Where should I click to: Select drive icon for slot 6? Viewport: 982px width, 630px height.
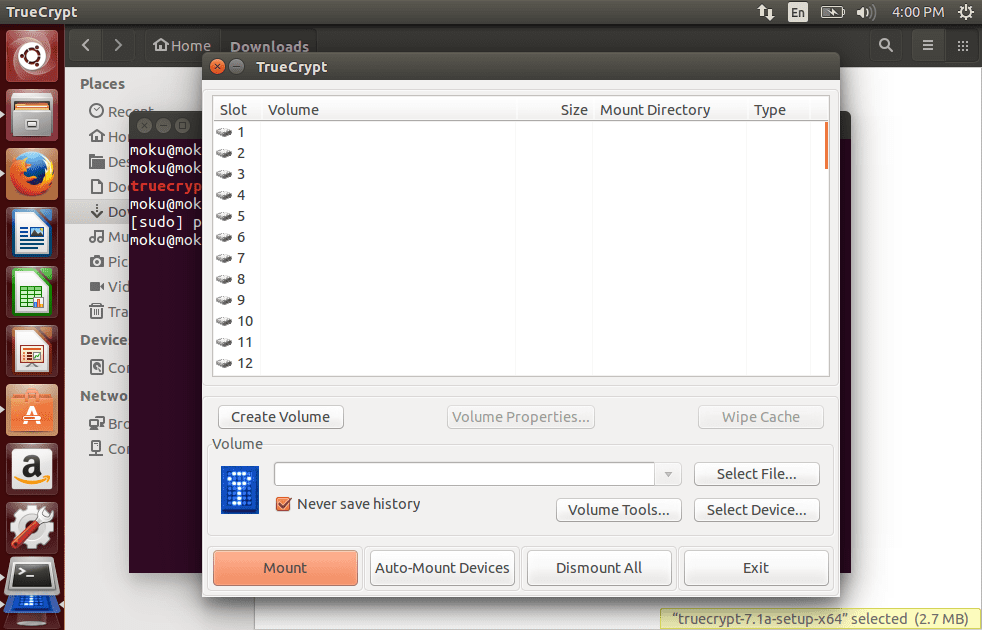click(x=224, y=237)
